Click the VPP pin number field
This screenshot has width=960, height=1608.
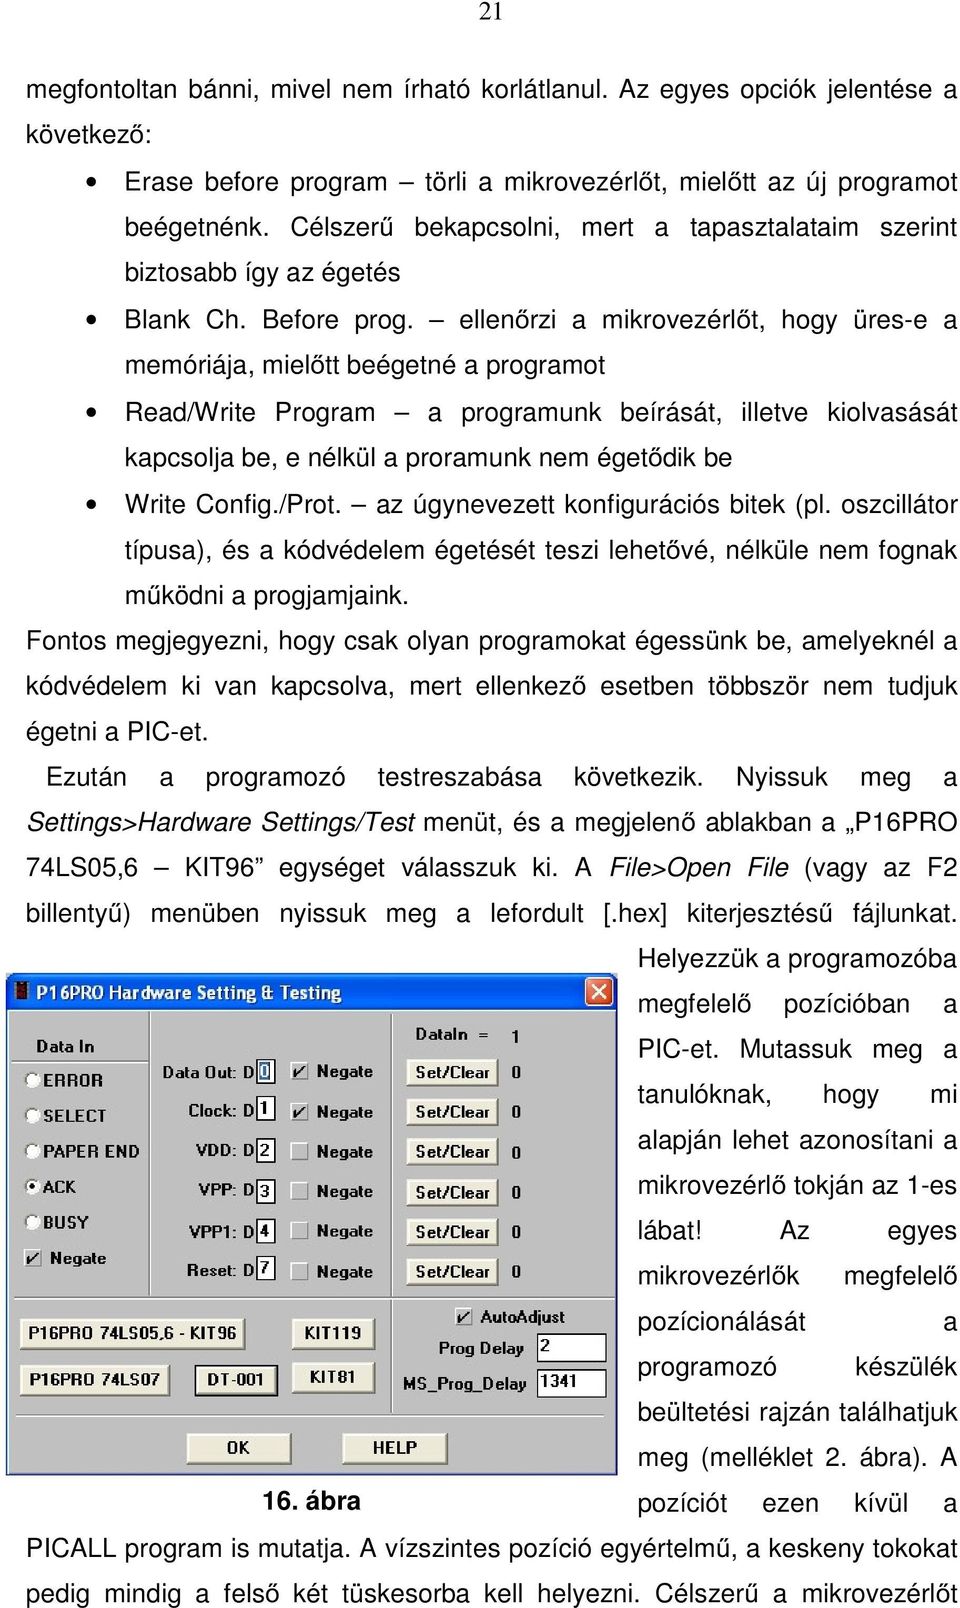click(x=265, y=1191)
